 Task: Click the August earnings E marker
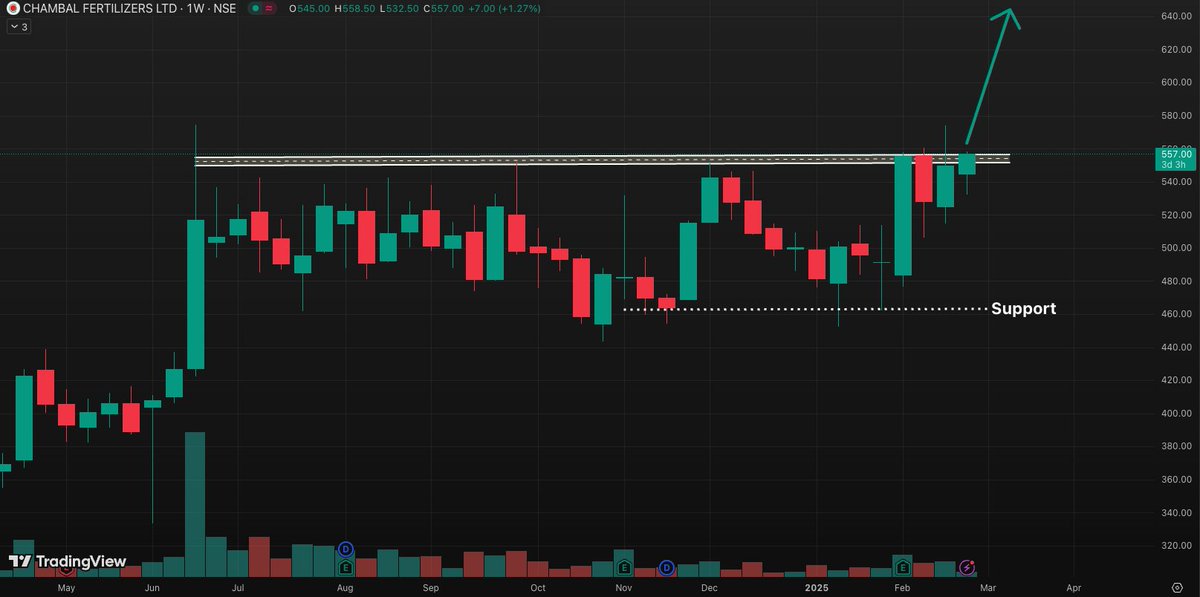click(346, 567)
